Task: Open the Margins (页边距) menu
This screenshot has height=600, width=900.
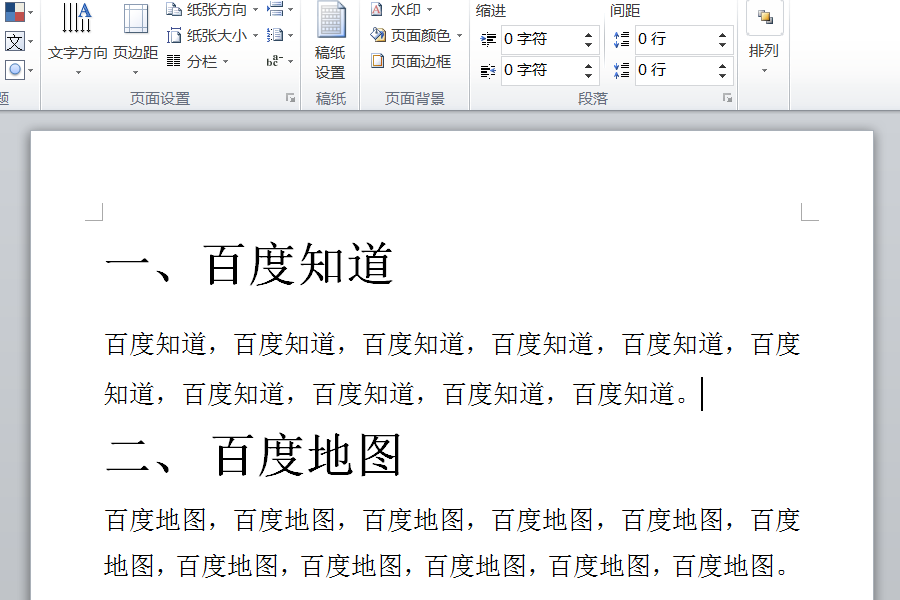Action: [135, 39]
